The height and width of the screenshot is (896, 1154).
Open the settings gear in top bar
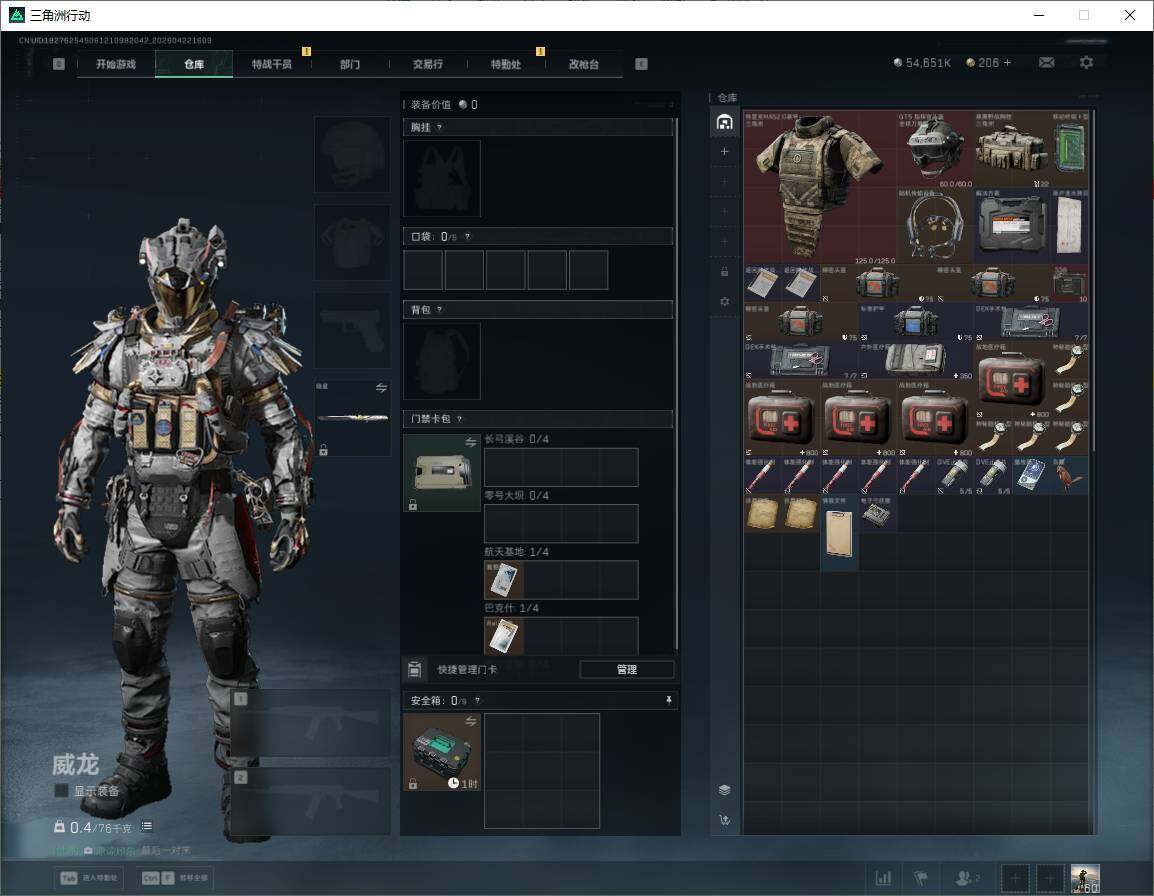tap(1086, 63)
